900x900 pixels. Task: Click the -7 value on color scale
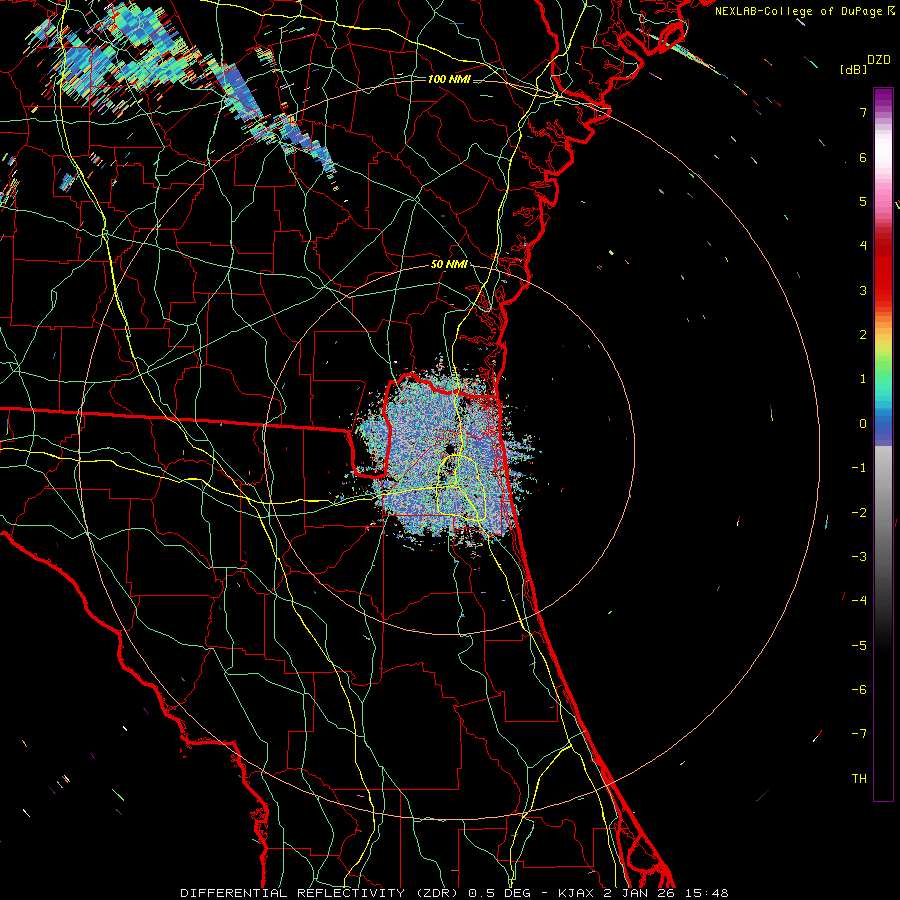859,734
